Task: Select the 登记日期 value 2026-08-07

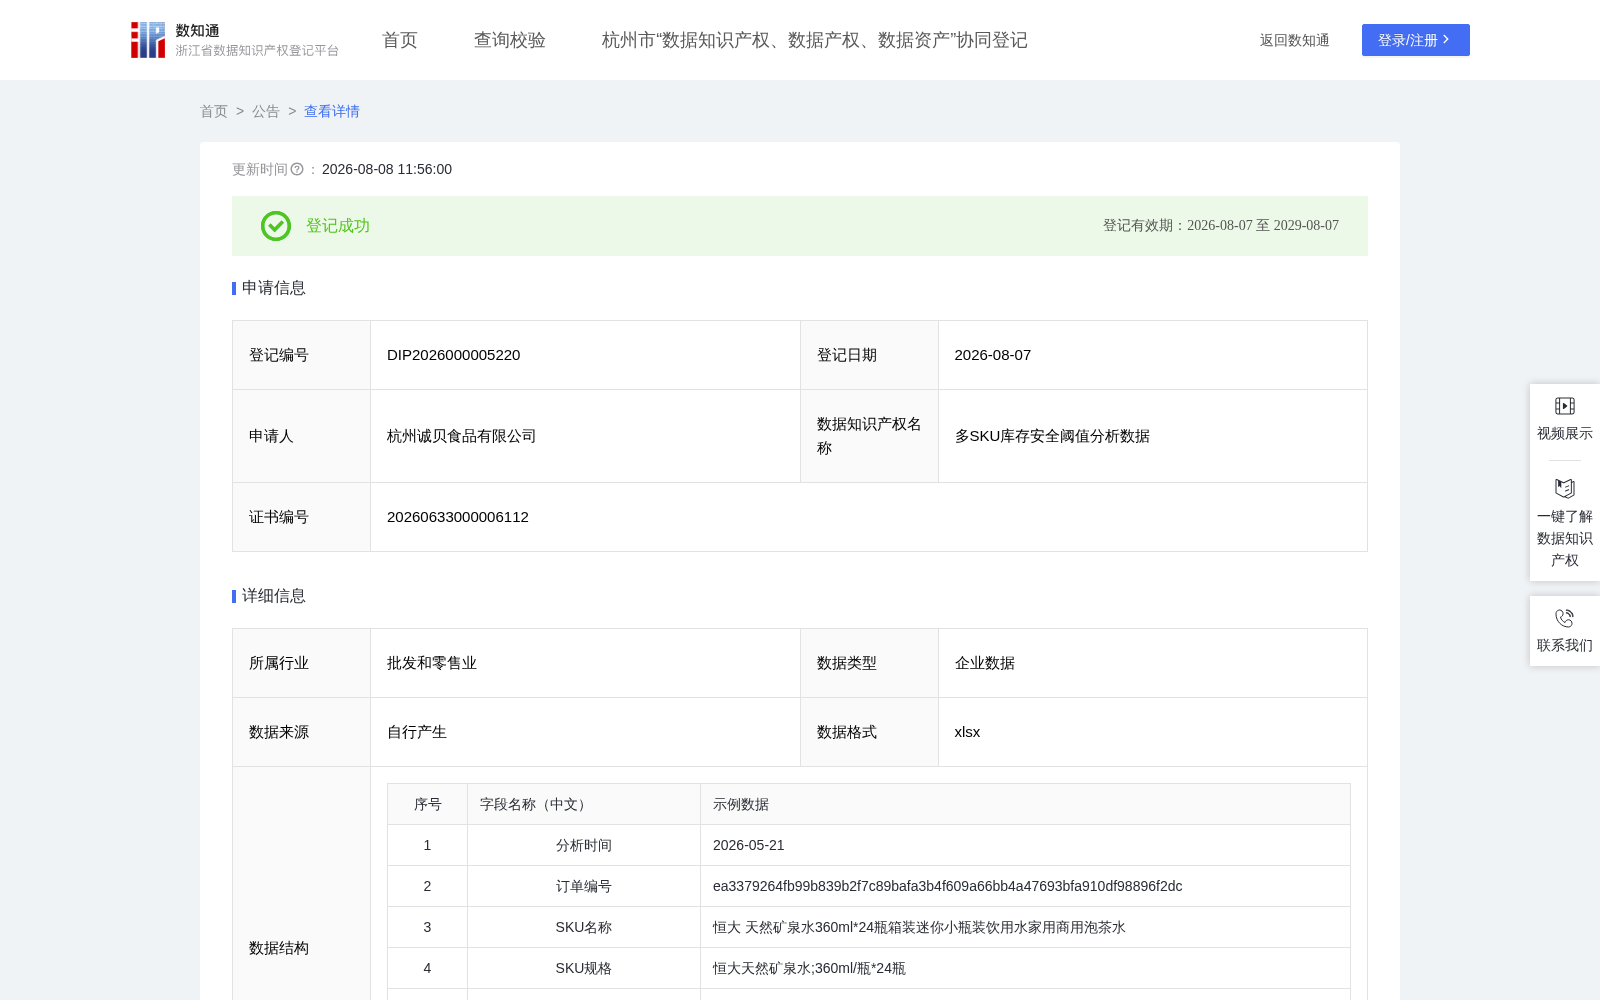Action: [x=993, y=355]
